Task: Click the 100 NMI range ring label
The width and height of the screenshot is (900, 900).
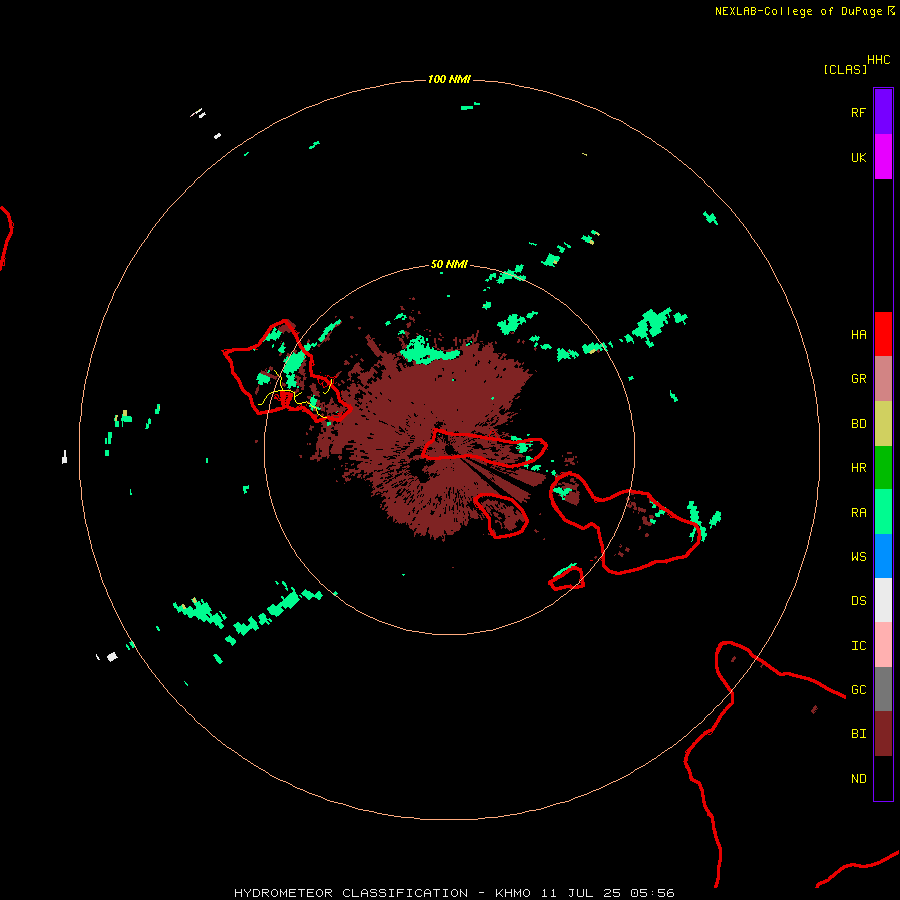Action: (x=449, y=79)
